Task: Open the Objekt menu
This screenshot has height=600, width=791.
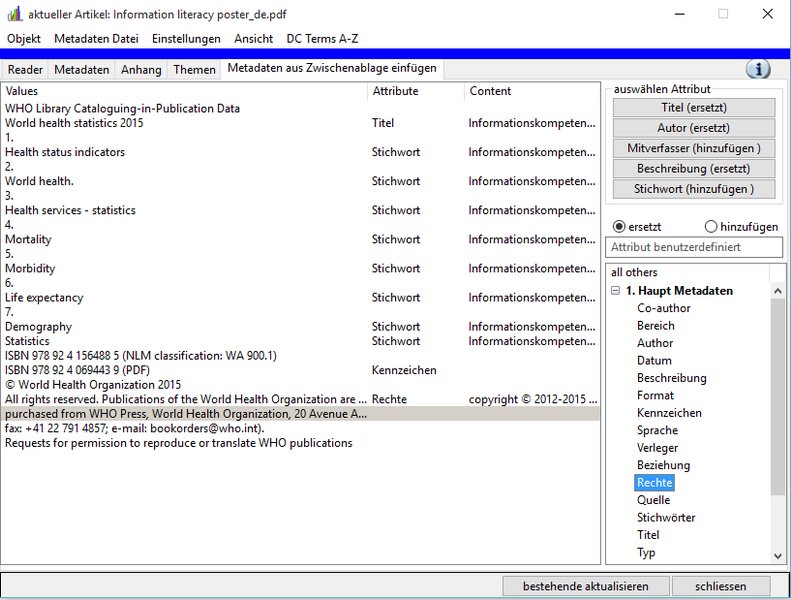Action: (x=24, y=39)
